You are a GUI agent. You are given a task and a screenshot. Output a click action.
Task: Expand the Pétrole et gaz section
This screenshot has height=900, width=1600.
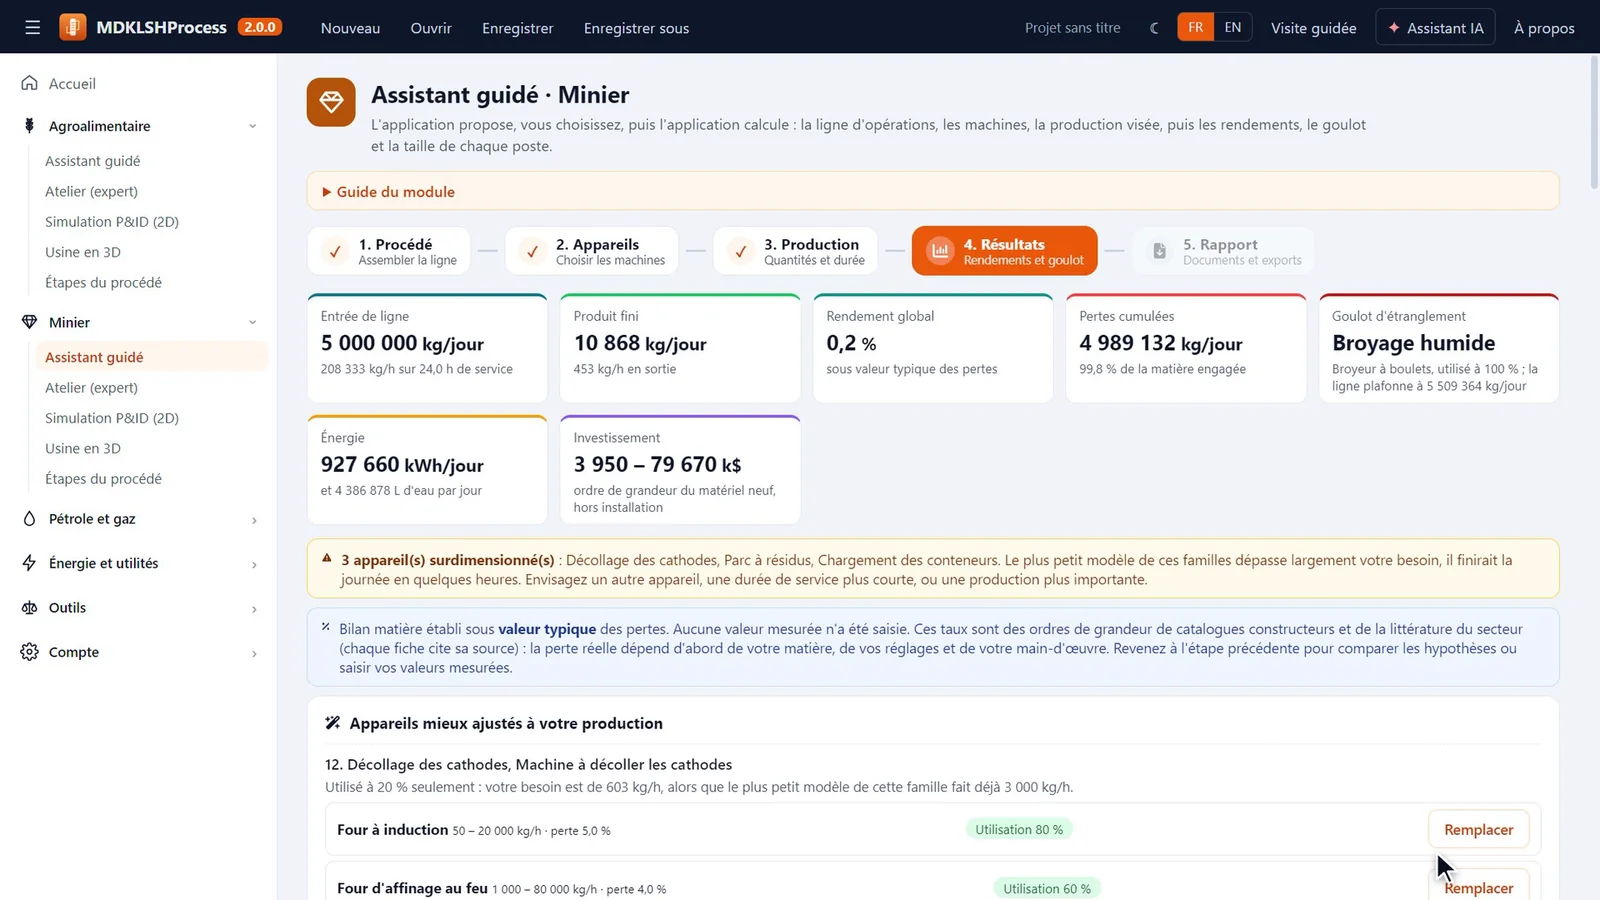[254, 520]
